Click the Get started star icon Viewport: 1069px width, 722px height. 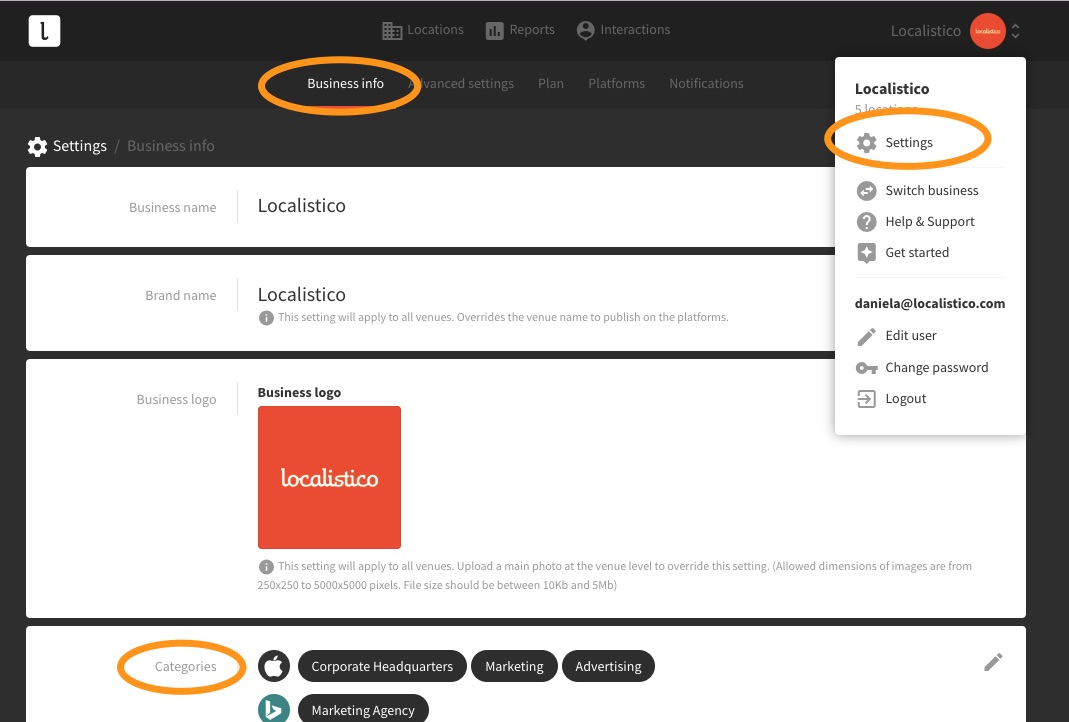pos(867,253)
